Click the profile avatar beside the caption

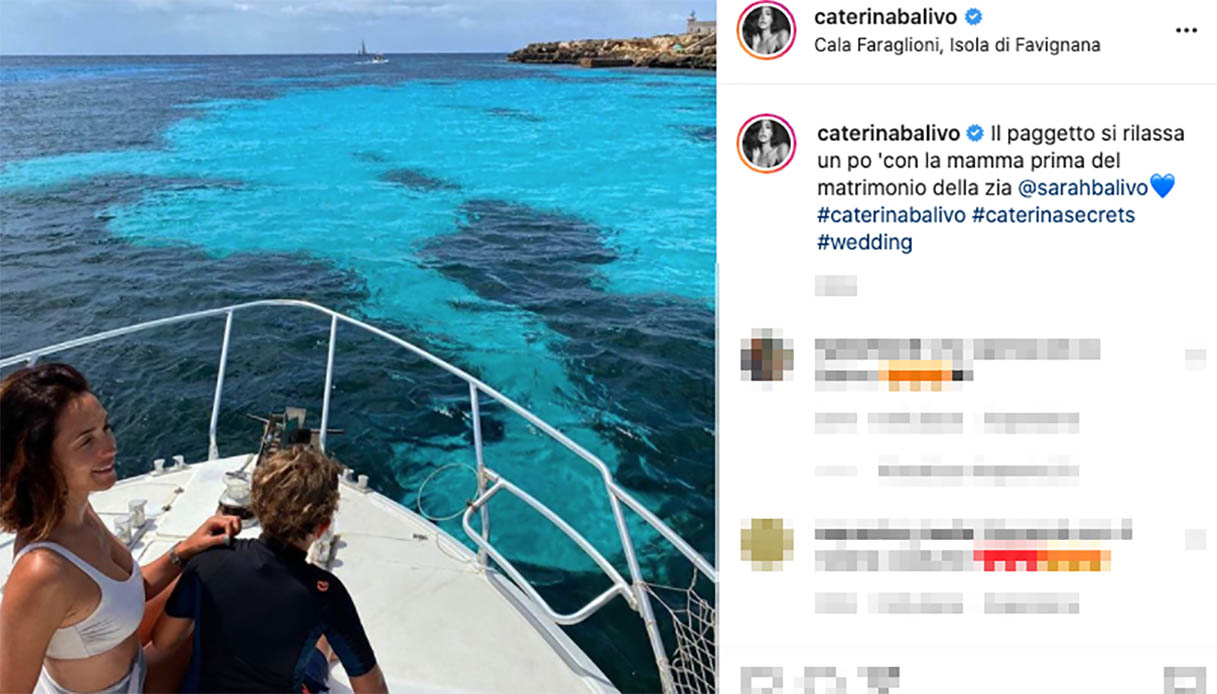[x=766, y=143]
